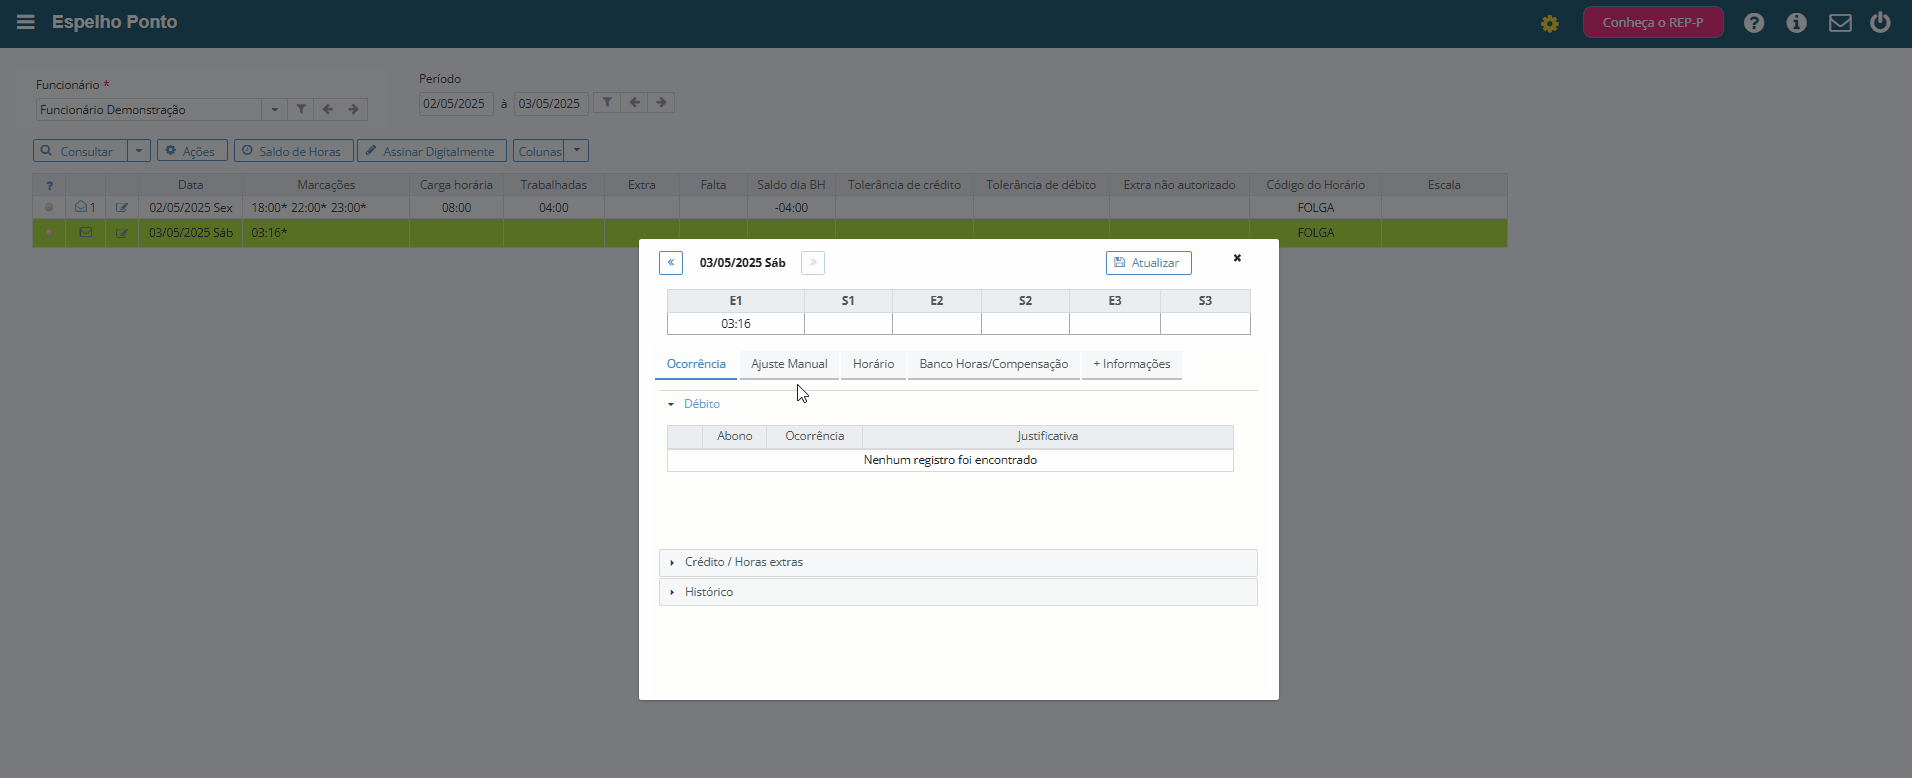Viewport: 1912px width, 778px height.
Task: Click the Saldo de Horas button
Action: tap(294, 151)
